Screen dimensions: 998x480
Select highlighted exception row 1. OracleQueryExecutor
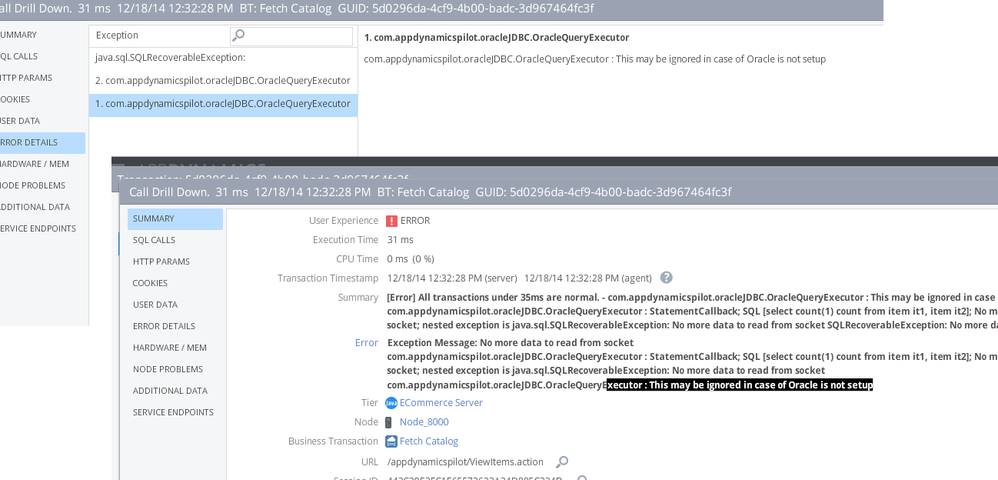(x=223, y=104)
